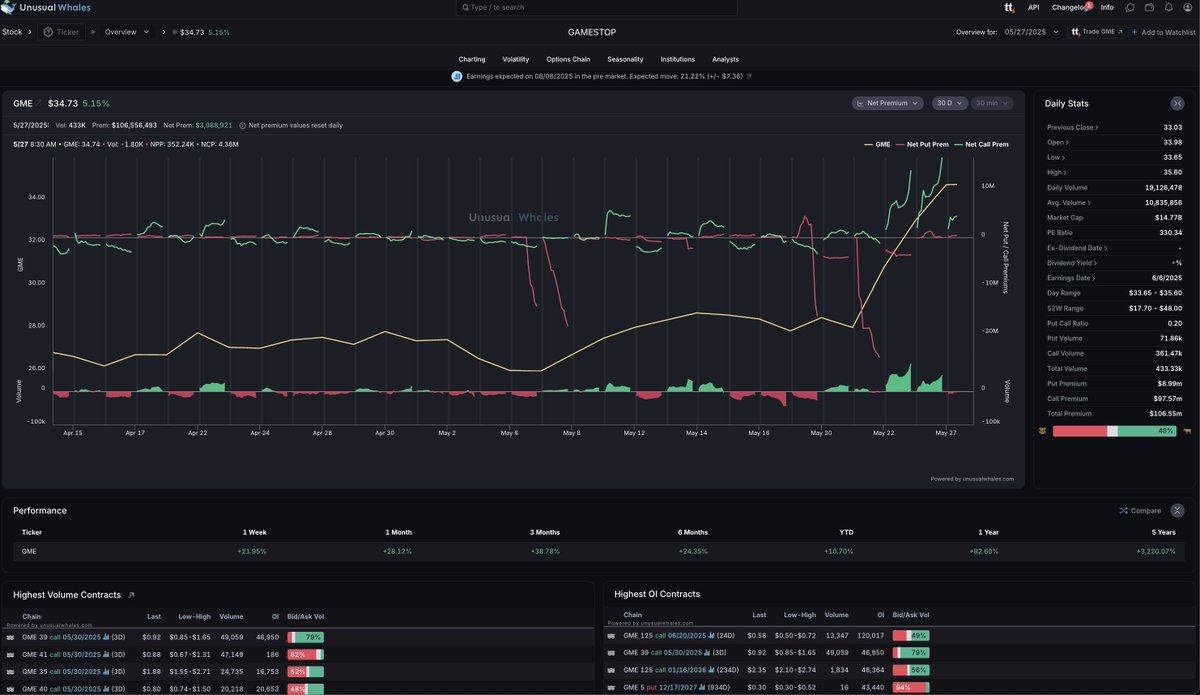Screen dimensions: 1200x695
Task: Click the Stock breadcrumb link
Action: [12, 32]
